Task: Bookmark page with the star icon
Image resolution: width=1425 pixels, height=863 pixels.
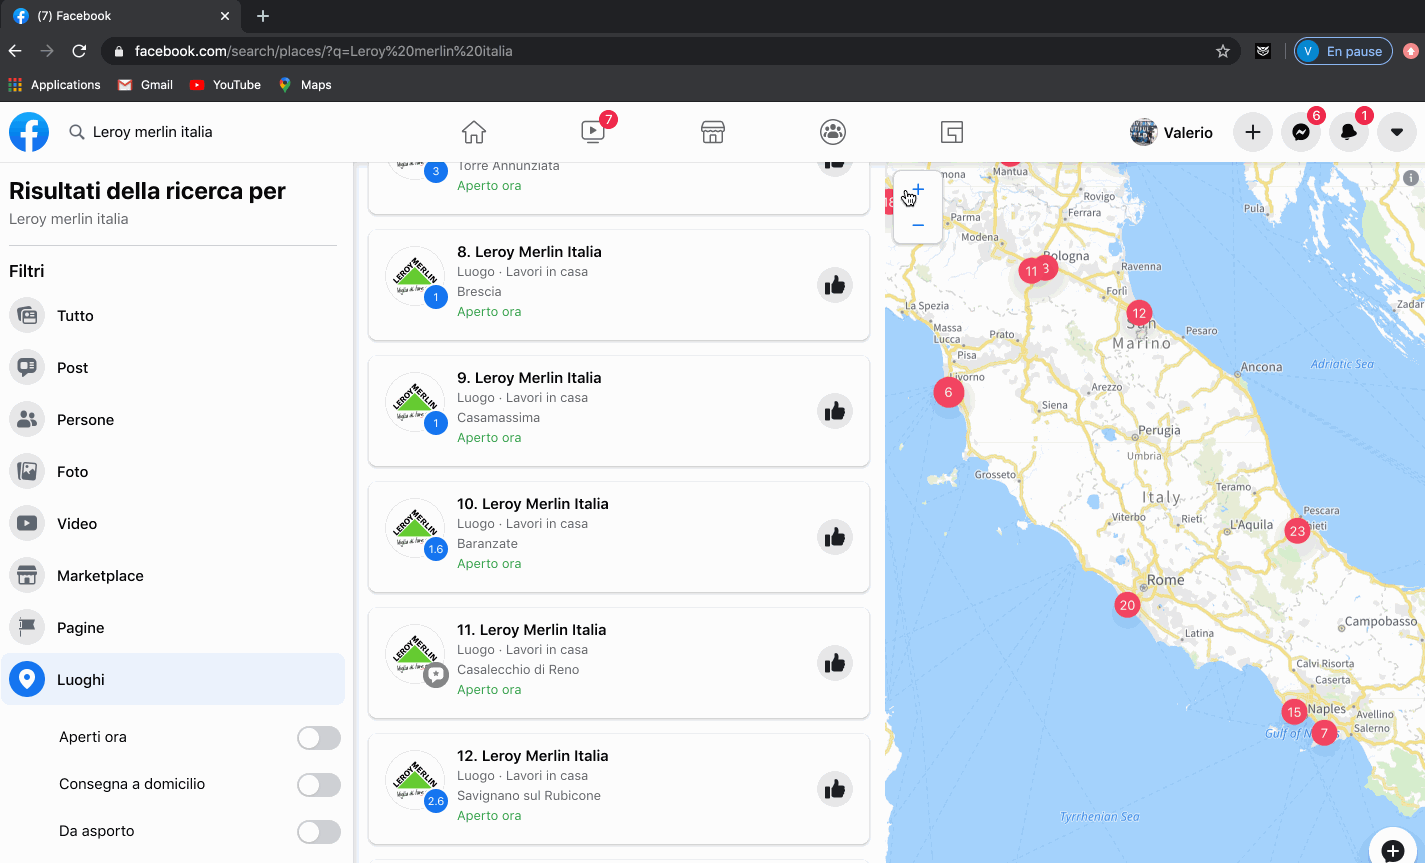Action: click(1222, 51)
